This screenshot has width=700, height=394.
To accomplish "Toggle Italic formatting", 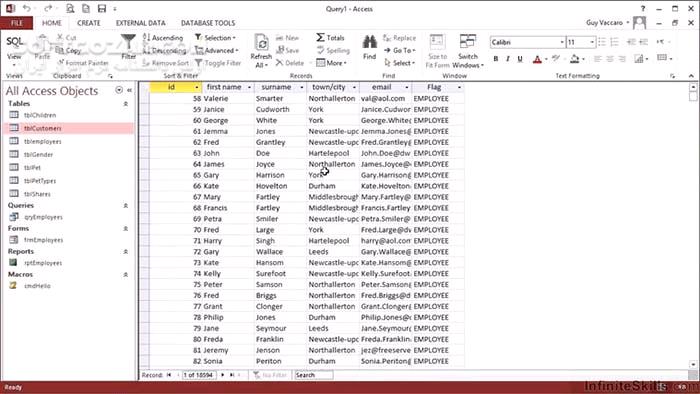I will coord(508,59).
